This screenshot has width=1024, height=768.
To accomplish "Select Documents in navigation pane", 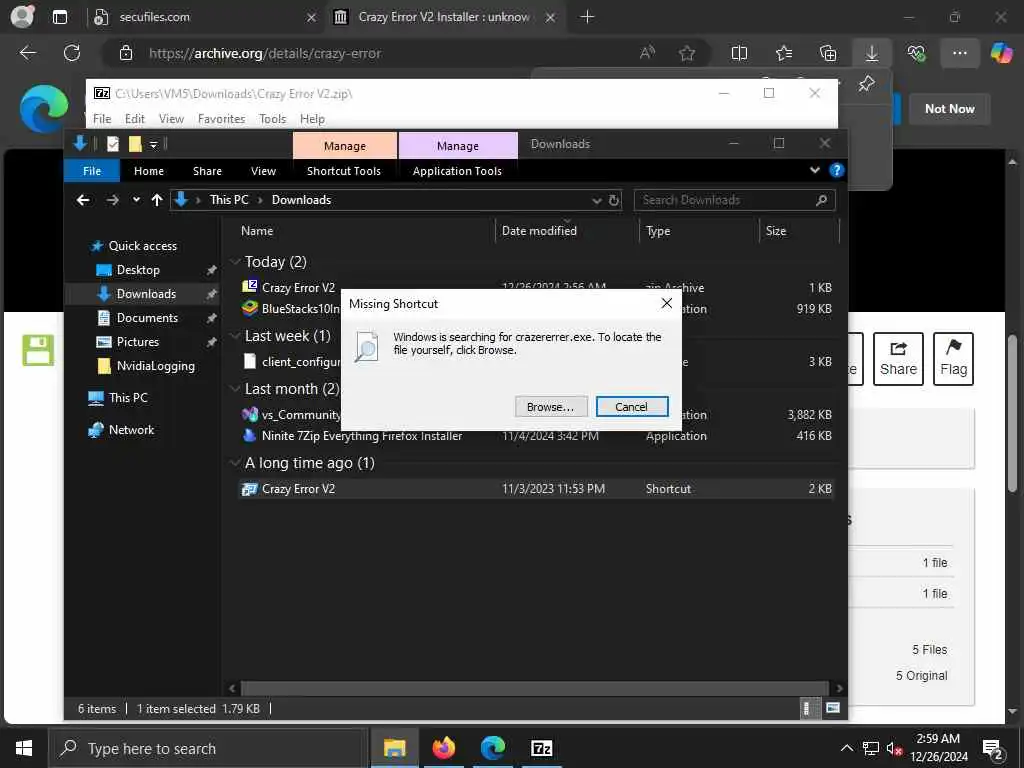I will (147, 317).
